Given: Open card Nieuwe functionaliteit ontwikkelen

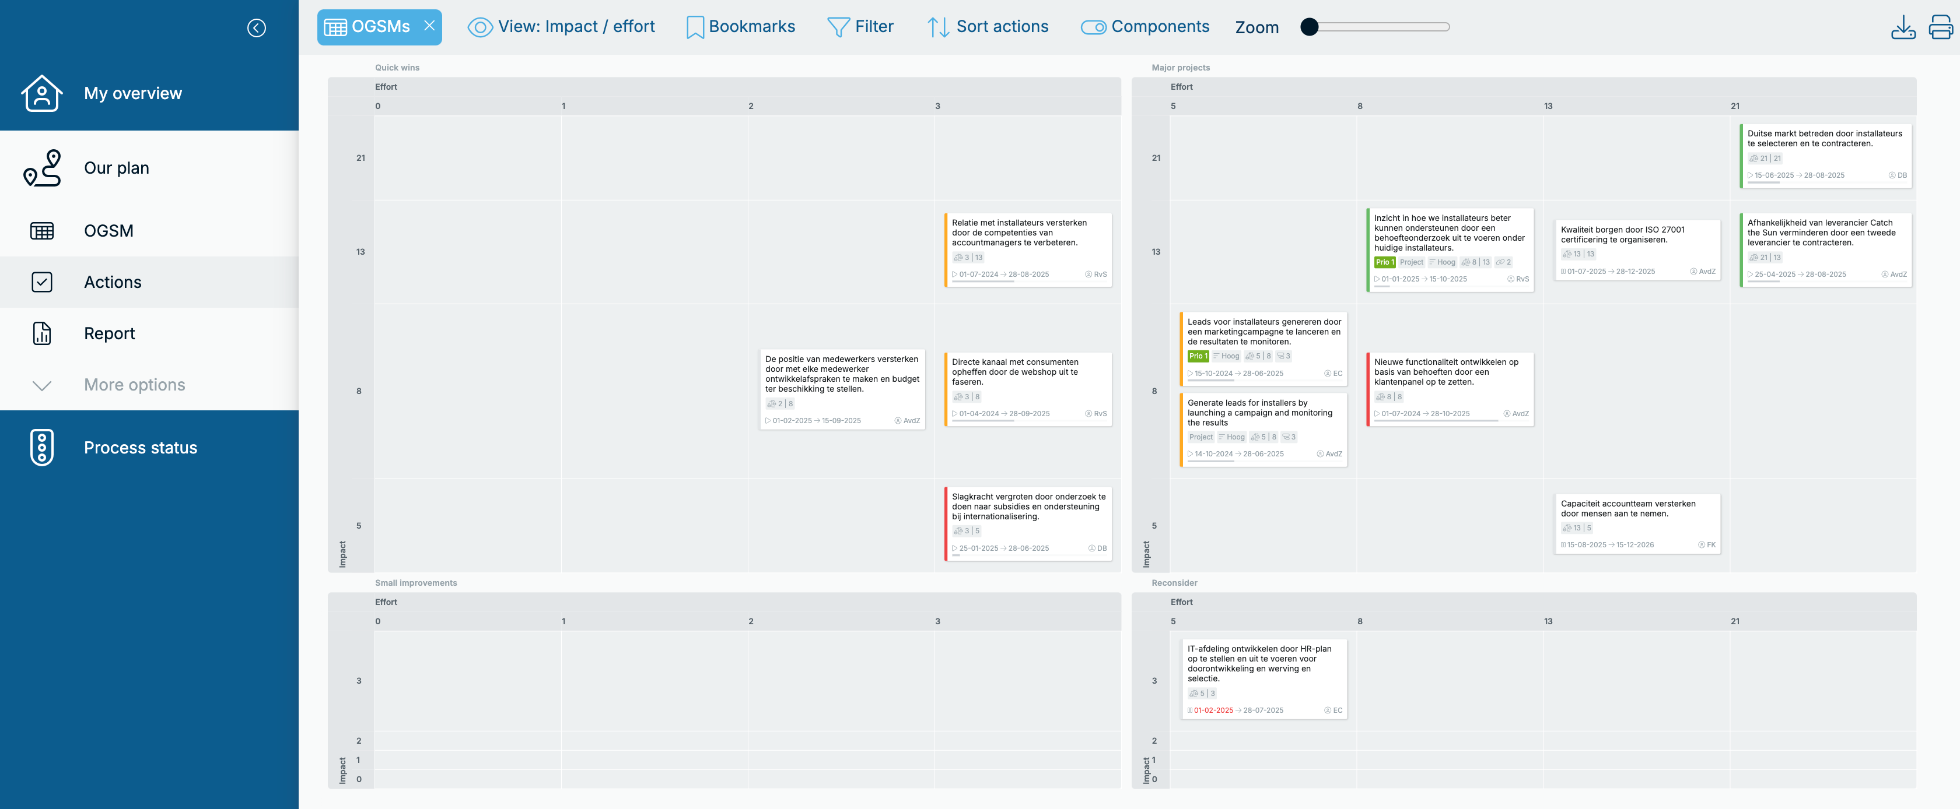Looking at the screenshot, I should coord(1450,389).
